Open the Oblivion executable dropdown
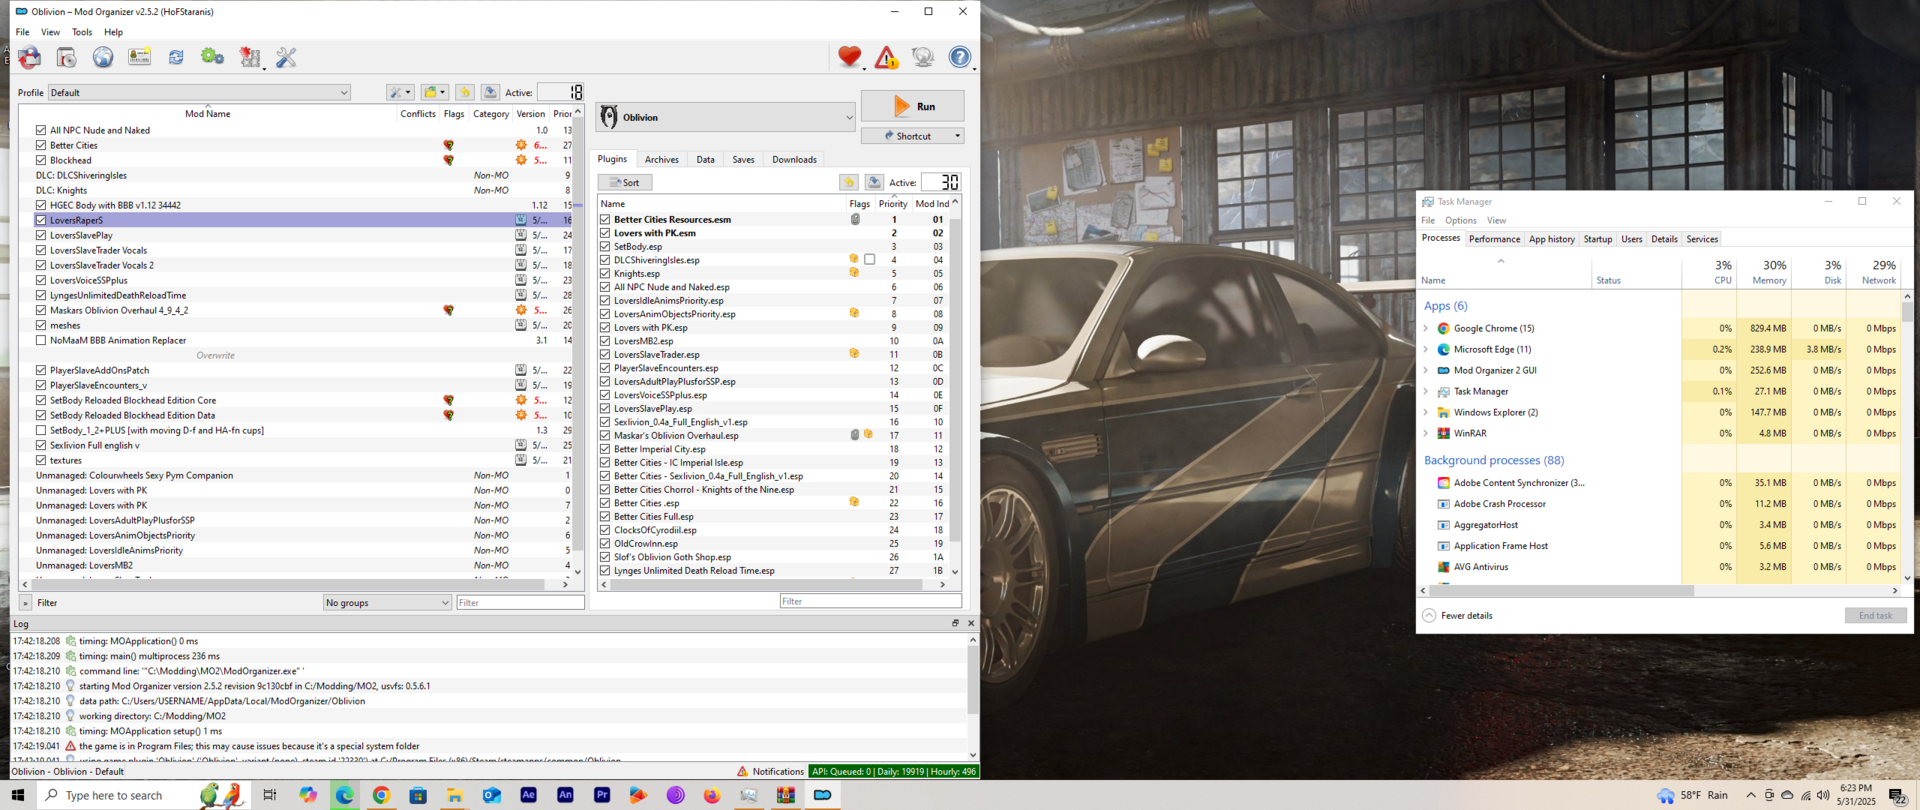1920x810 pixels. (725, 117)
